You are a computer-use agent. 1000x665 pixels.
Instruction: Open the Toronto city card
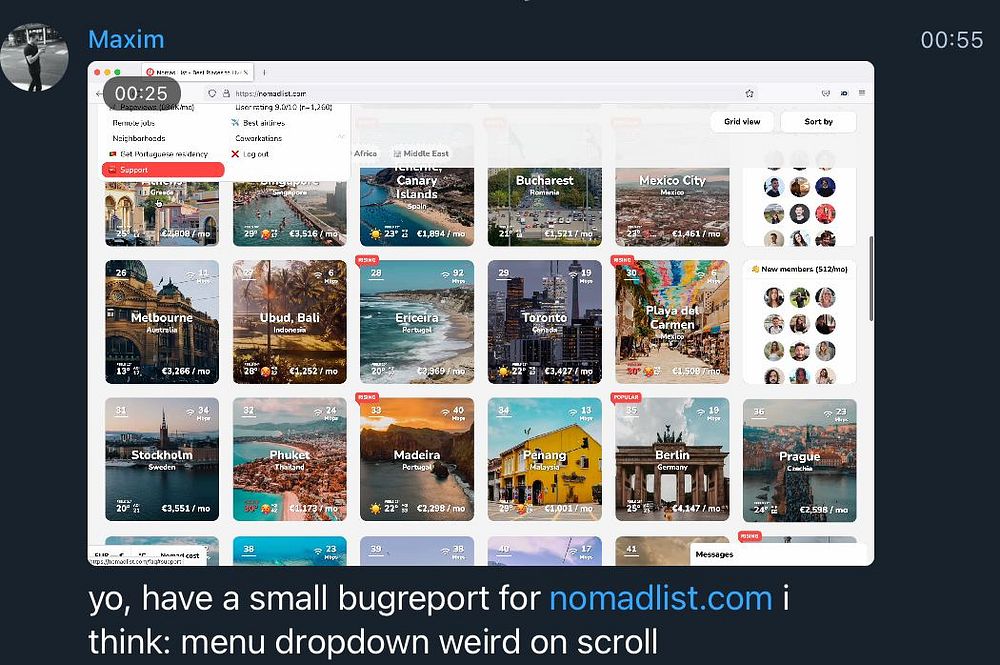point(545,321)
